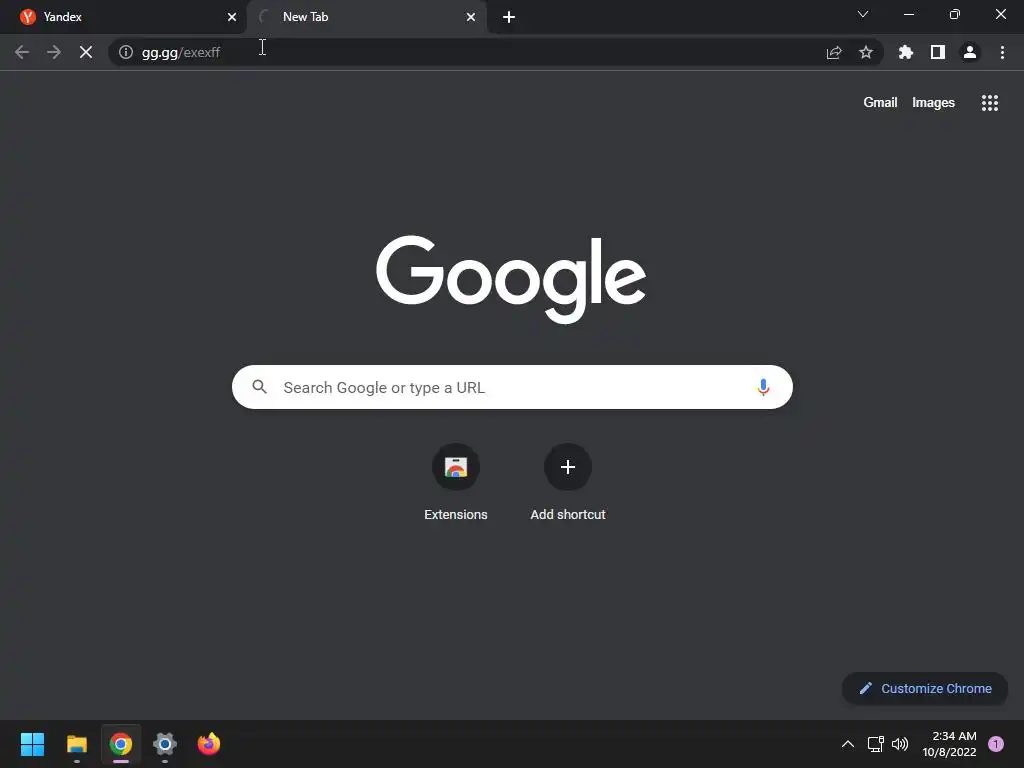Click the Chrome taskbar icon
This screenshot has height=768, width=1024.
[121, 744]
